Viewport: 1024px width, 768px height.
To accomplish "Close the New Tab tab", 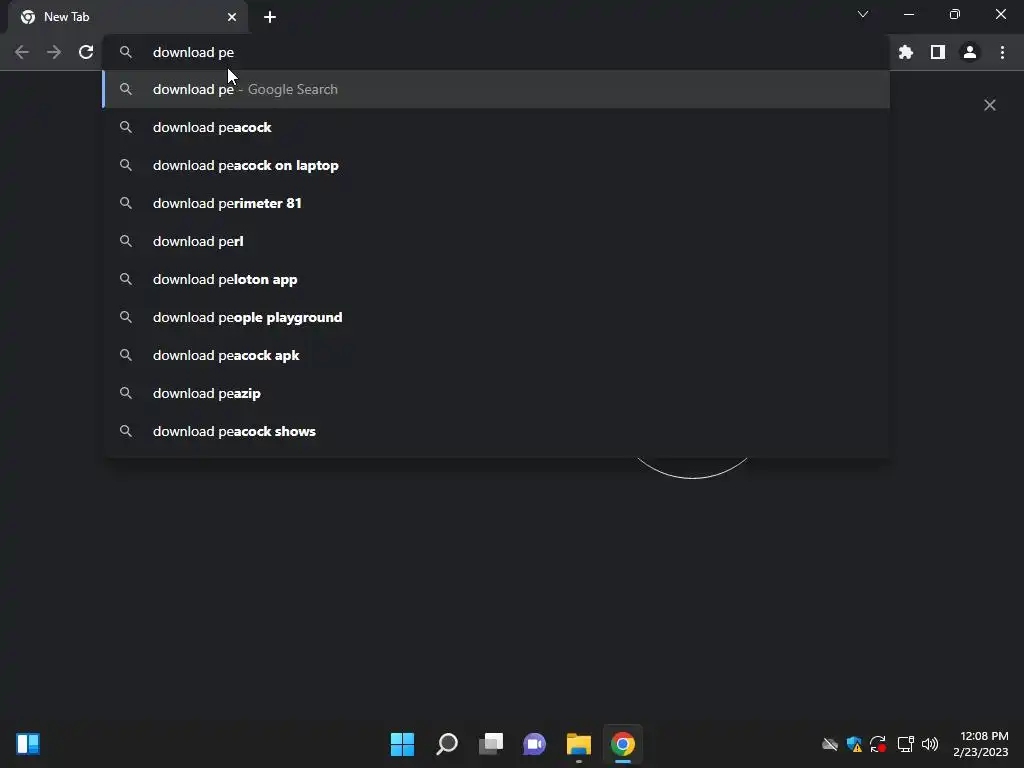I will pyautogui.click(x=232, y=17).
